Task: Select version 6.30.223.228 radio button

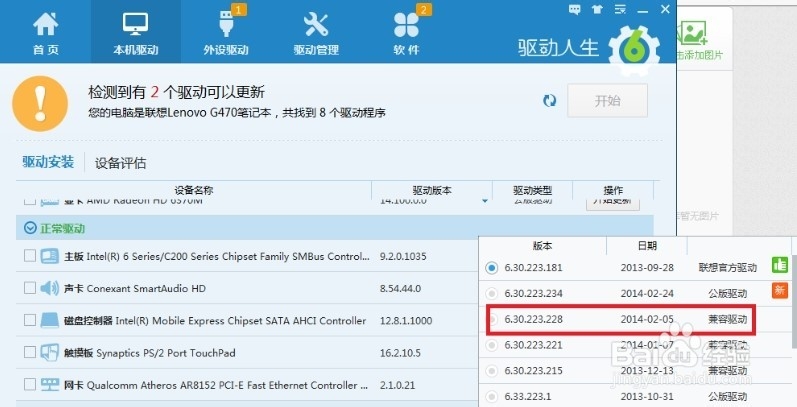Action: [492, 320]
